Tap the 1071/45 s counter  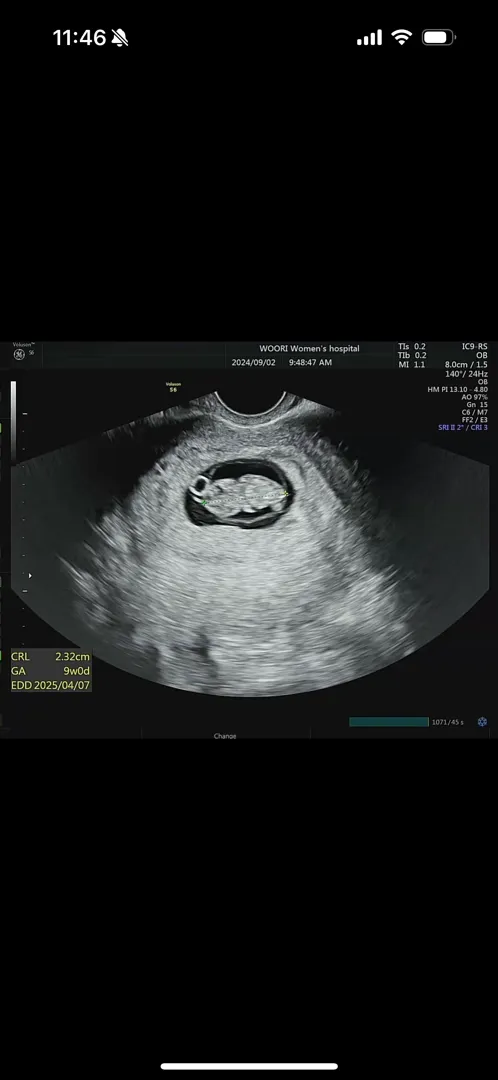click(x=448, y=722)
